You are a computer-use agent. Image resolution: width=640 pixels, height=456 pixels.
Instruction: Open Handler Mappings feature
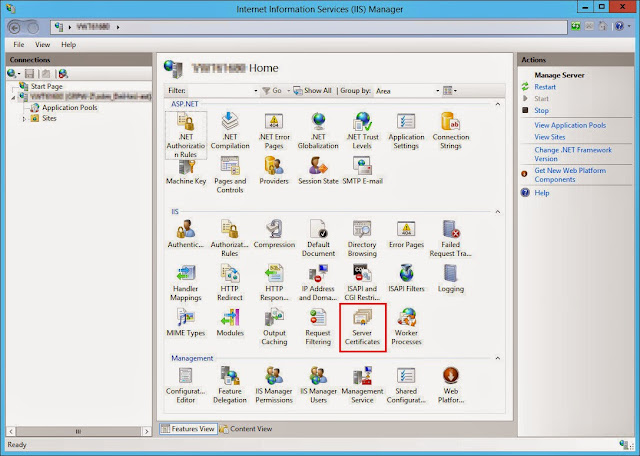(186, 282)
